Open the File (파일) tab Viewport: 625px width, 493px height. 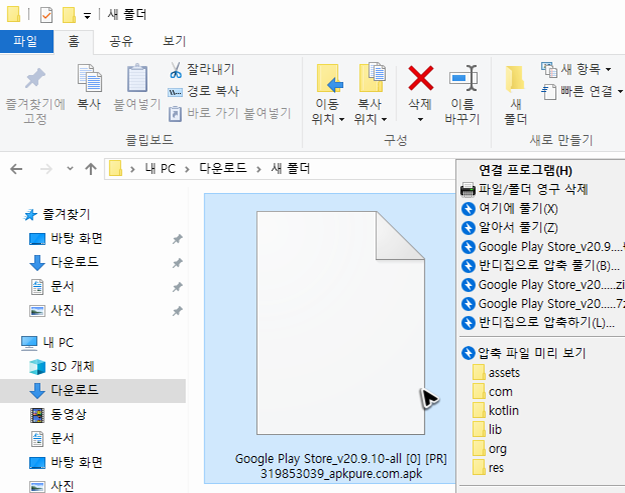[x=26, y=41]
